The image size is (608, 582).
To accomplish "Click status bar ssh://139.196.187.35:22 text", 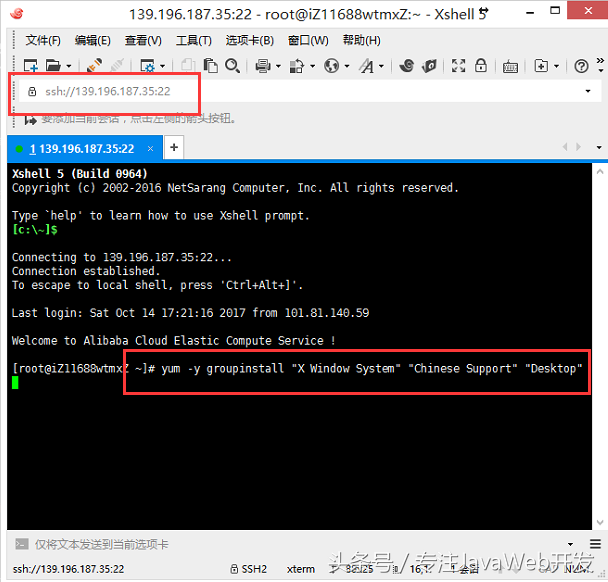I will [68, 569].
